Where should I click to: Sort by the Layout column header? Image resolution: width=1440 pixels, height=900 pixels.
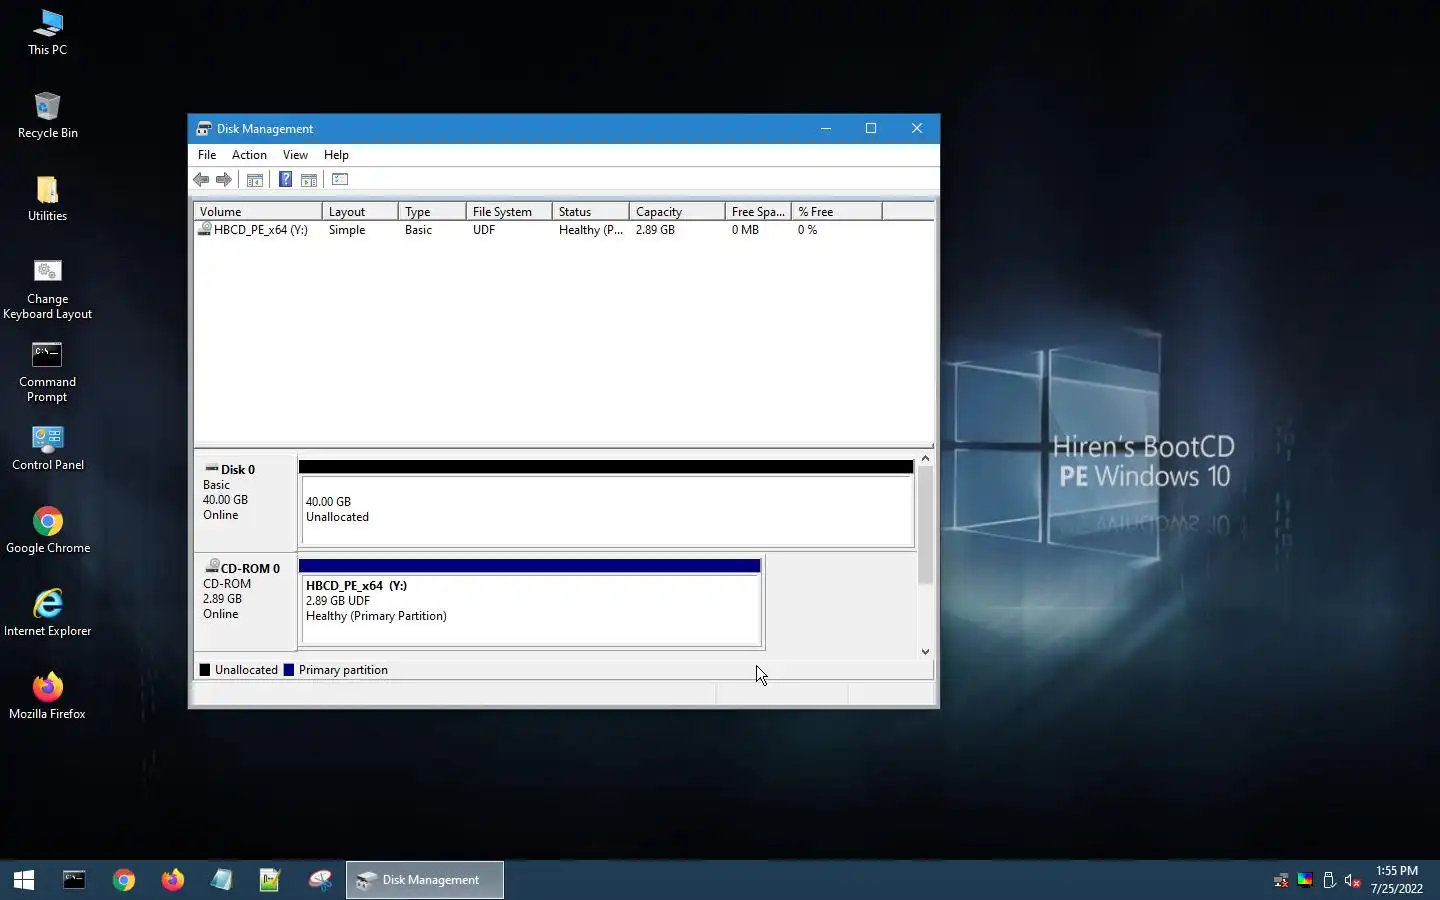360,211
